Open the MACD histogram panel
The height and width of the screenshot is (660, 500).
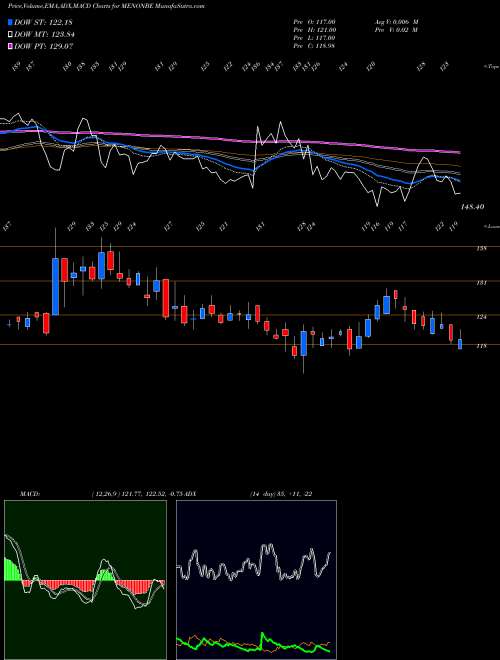point(85,580)
